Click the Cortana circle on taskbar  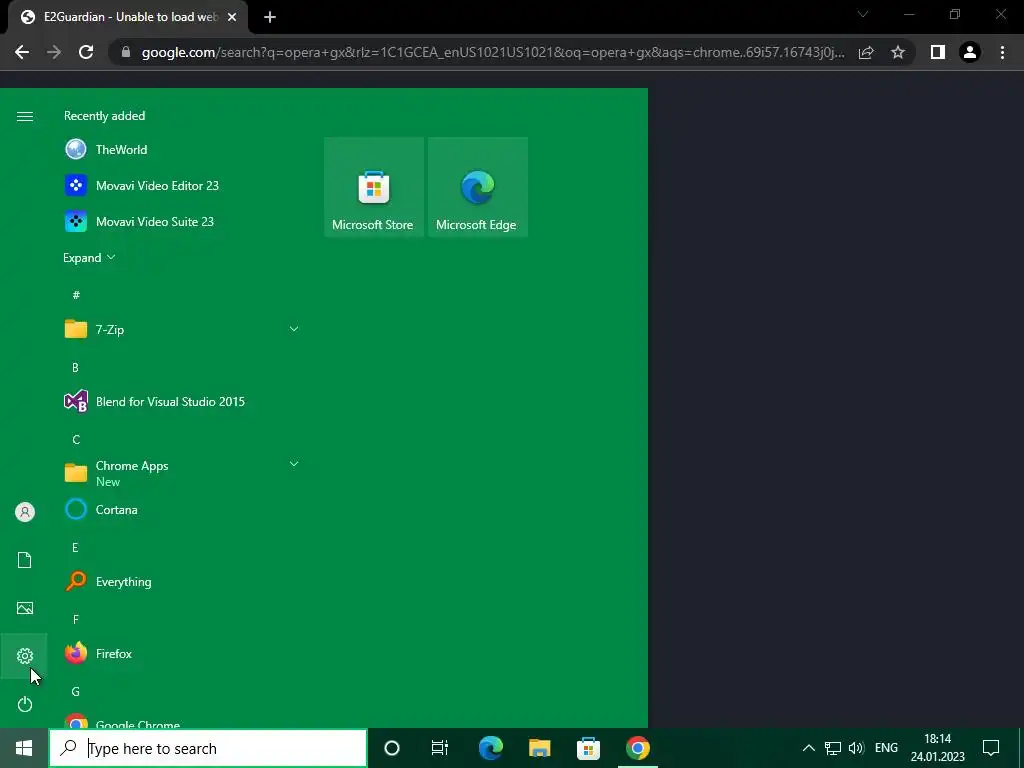pos(392,748)
